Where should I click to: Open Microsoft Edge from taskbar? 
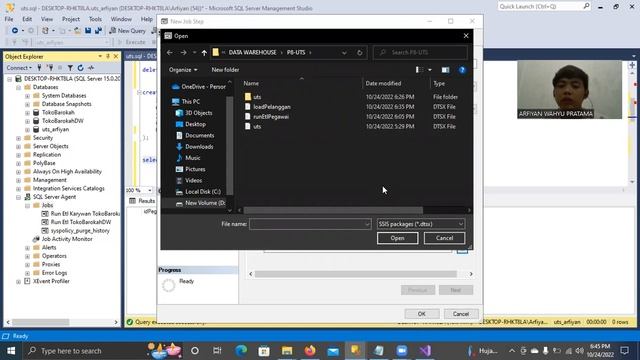pyautogui.click(x=241, y=351)
